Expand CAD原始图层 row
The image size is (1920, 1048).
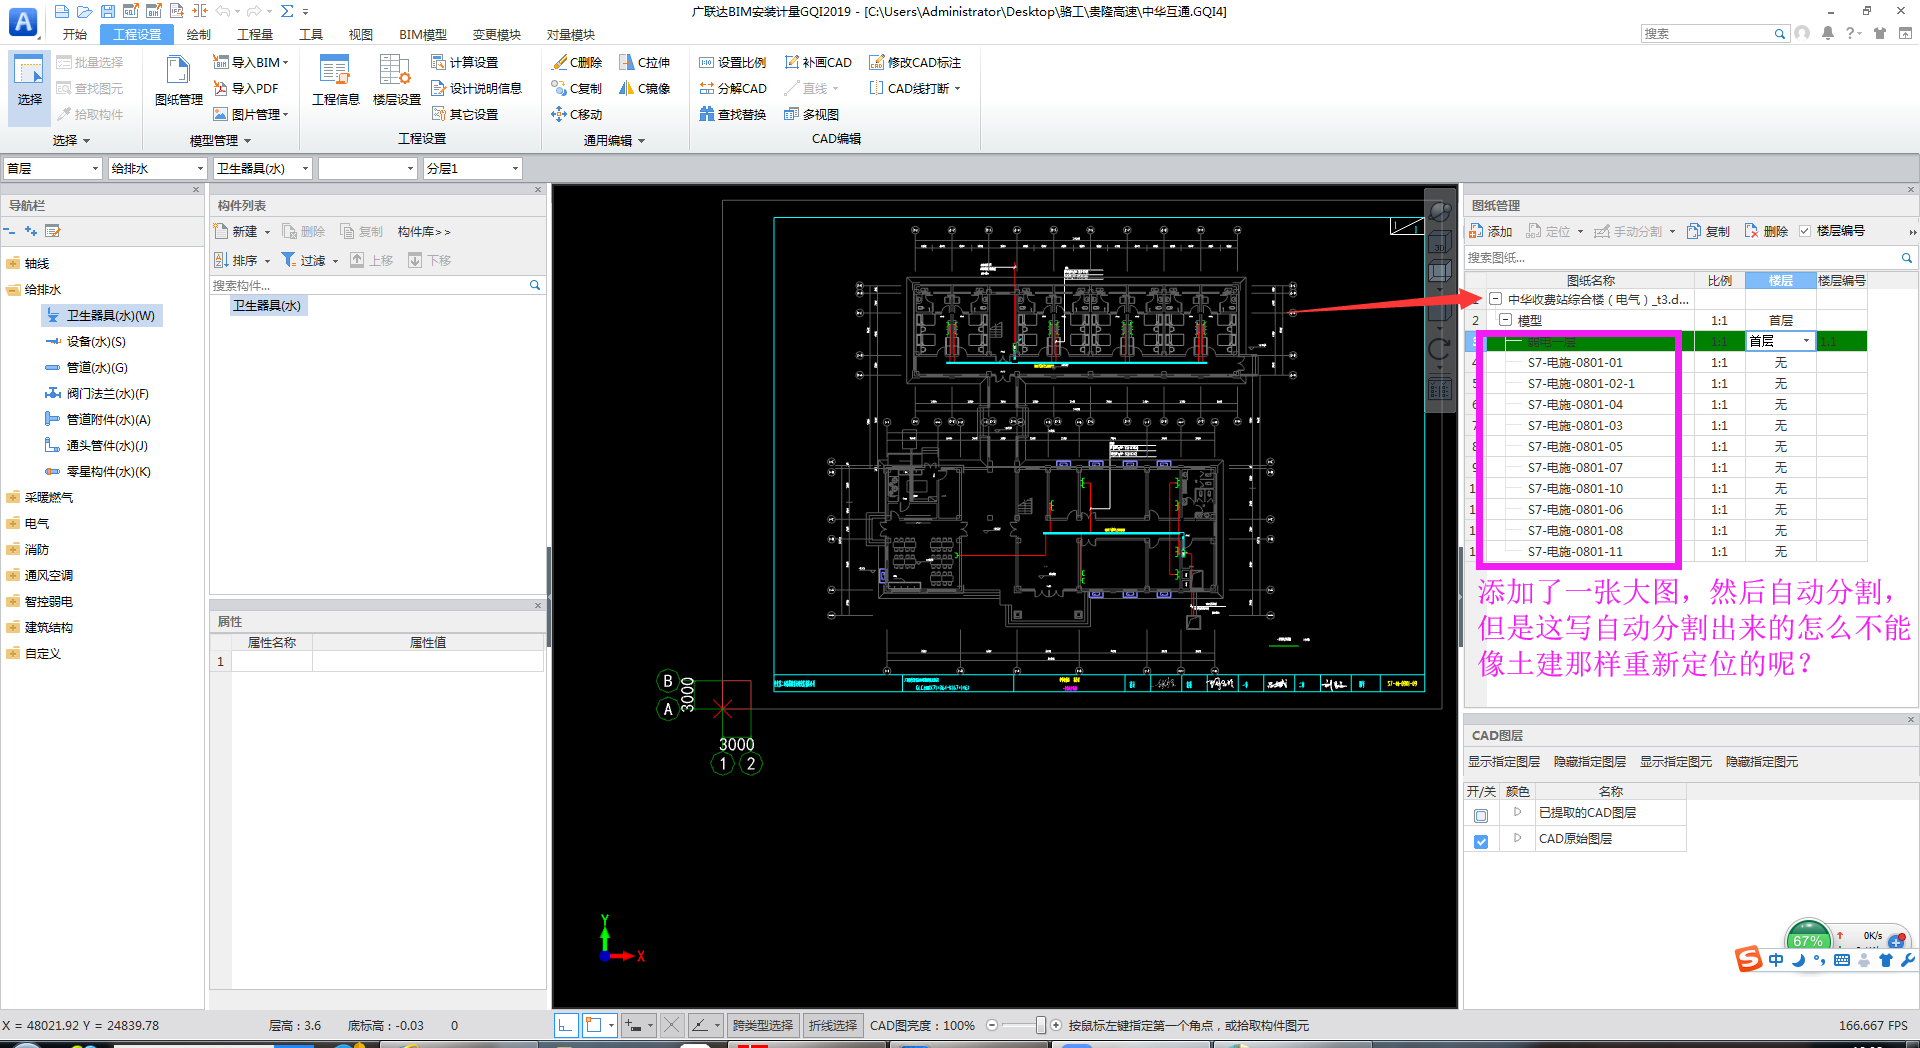click(1517, 838)
